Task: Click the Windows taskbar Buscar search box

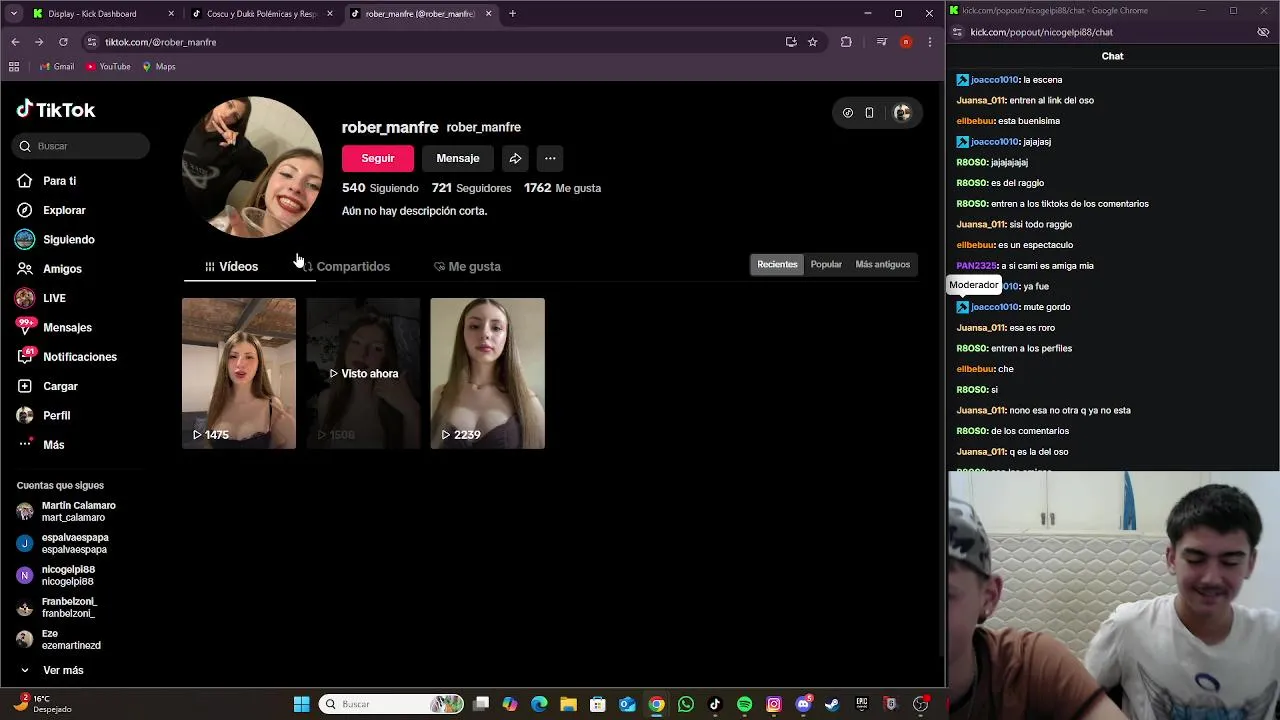Action: pos(391,704)
